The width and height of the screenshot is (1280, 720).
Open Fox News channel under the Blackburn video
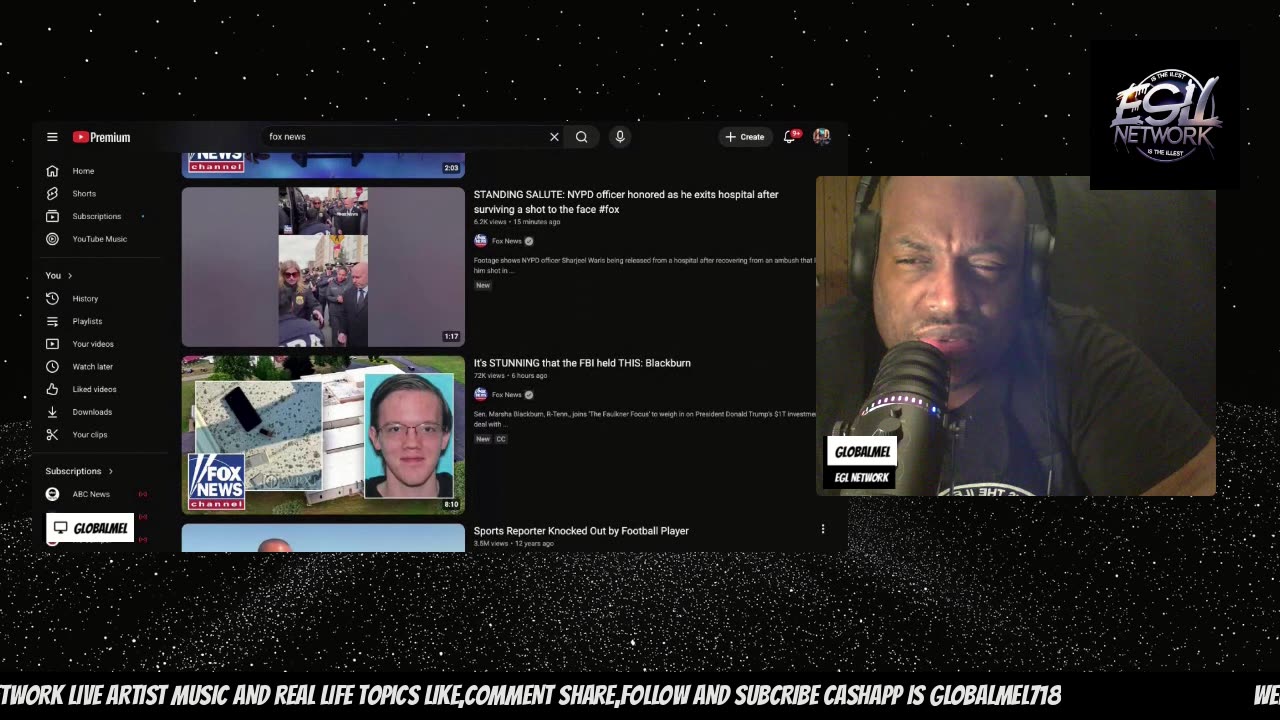click(x=506, y=395)
